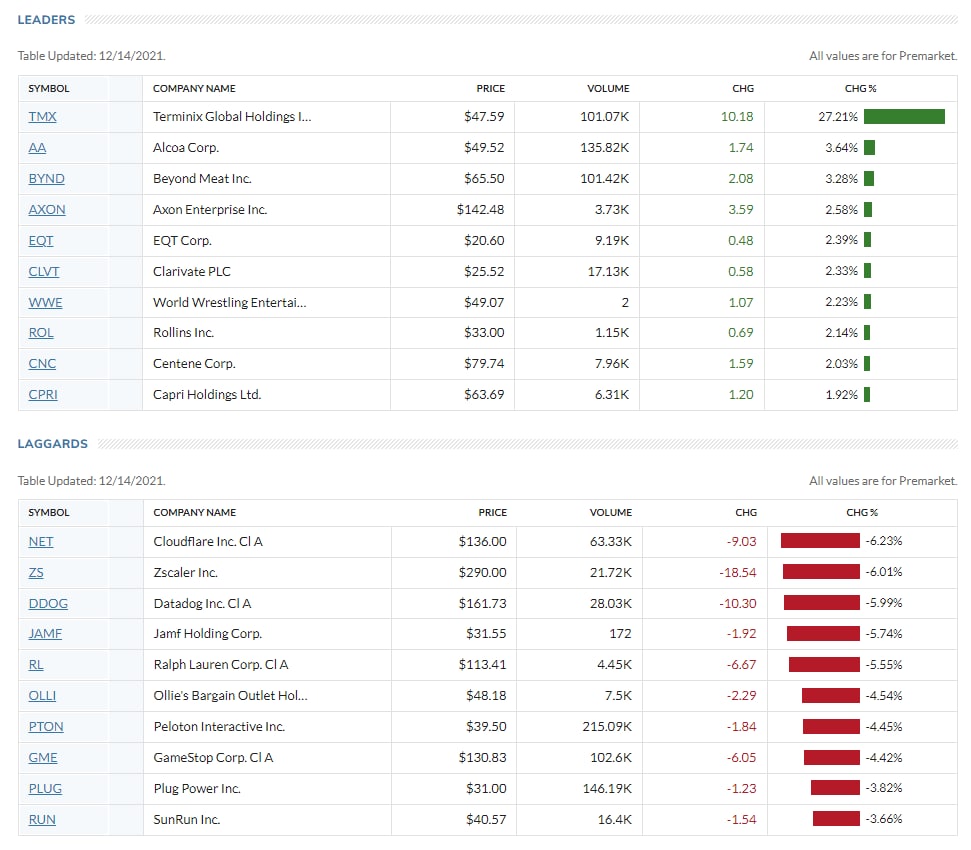Click GameStop Corp. Cl A company name
Screen dimensions: 971x850
pyautogui.click(x=213, y=757)
